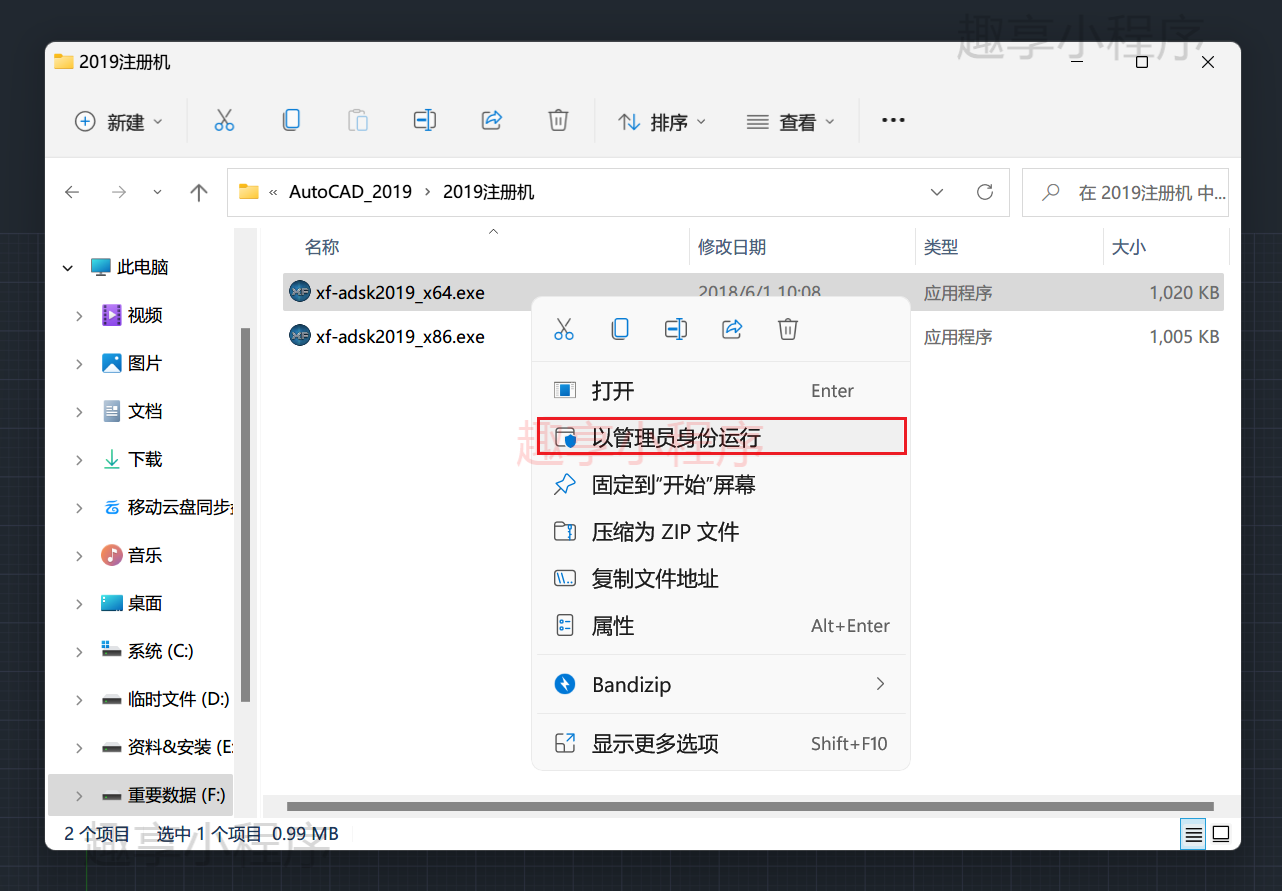The height and width of the screenshot is (891, 1282).
Task: Expand the 文档 folder node
Action: pyautogui.click(x=79, y=412)
